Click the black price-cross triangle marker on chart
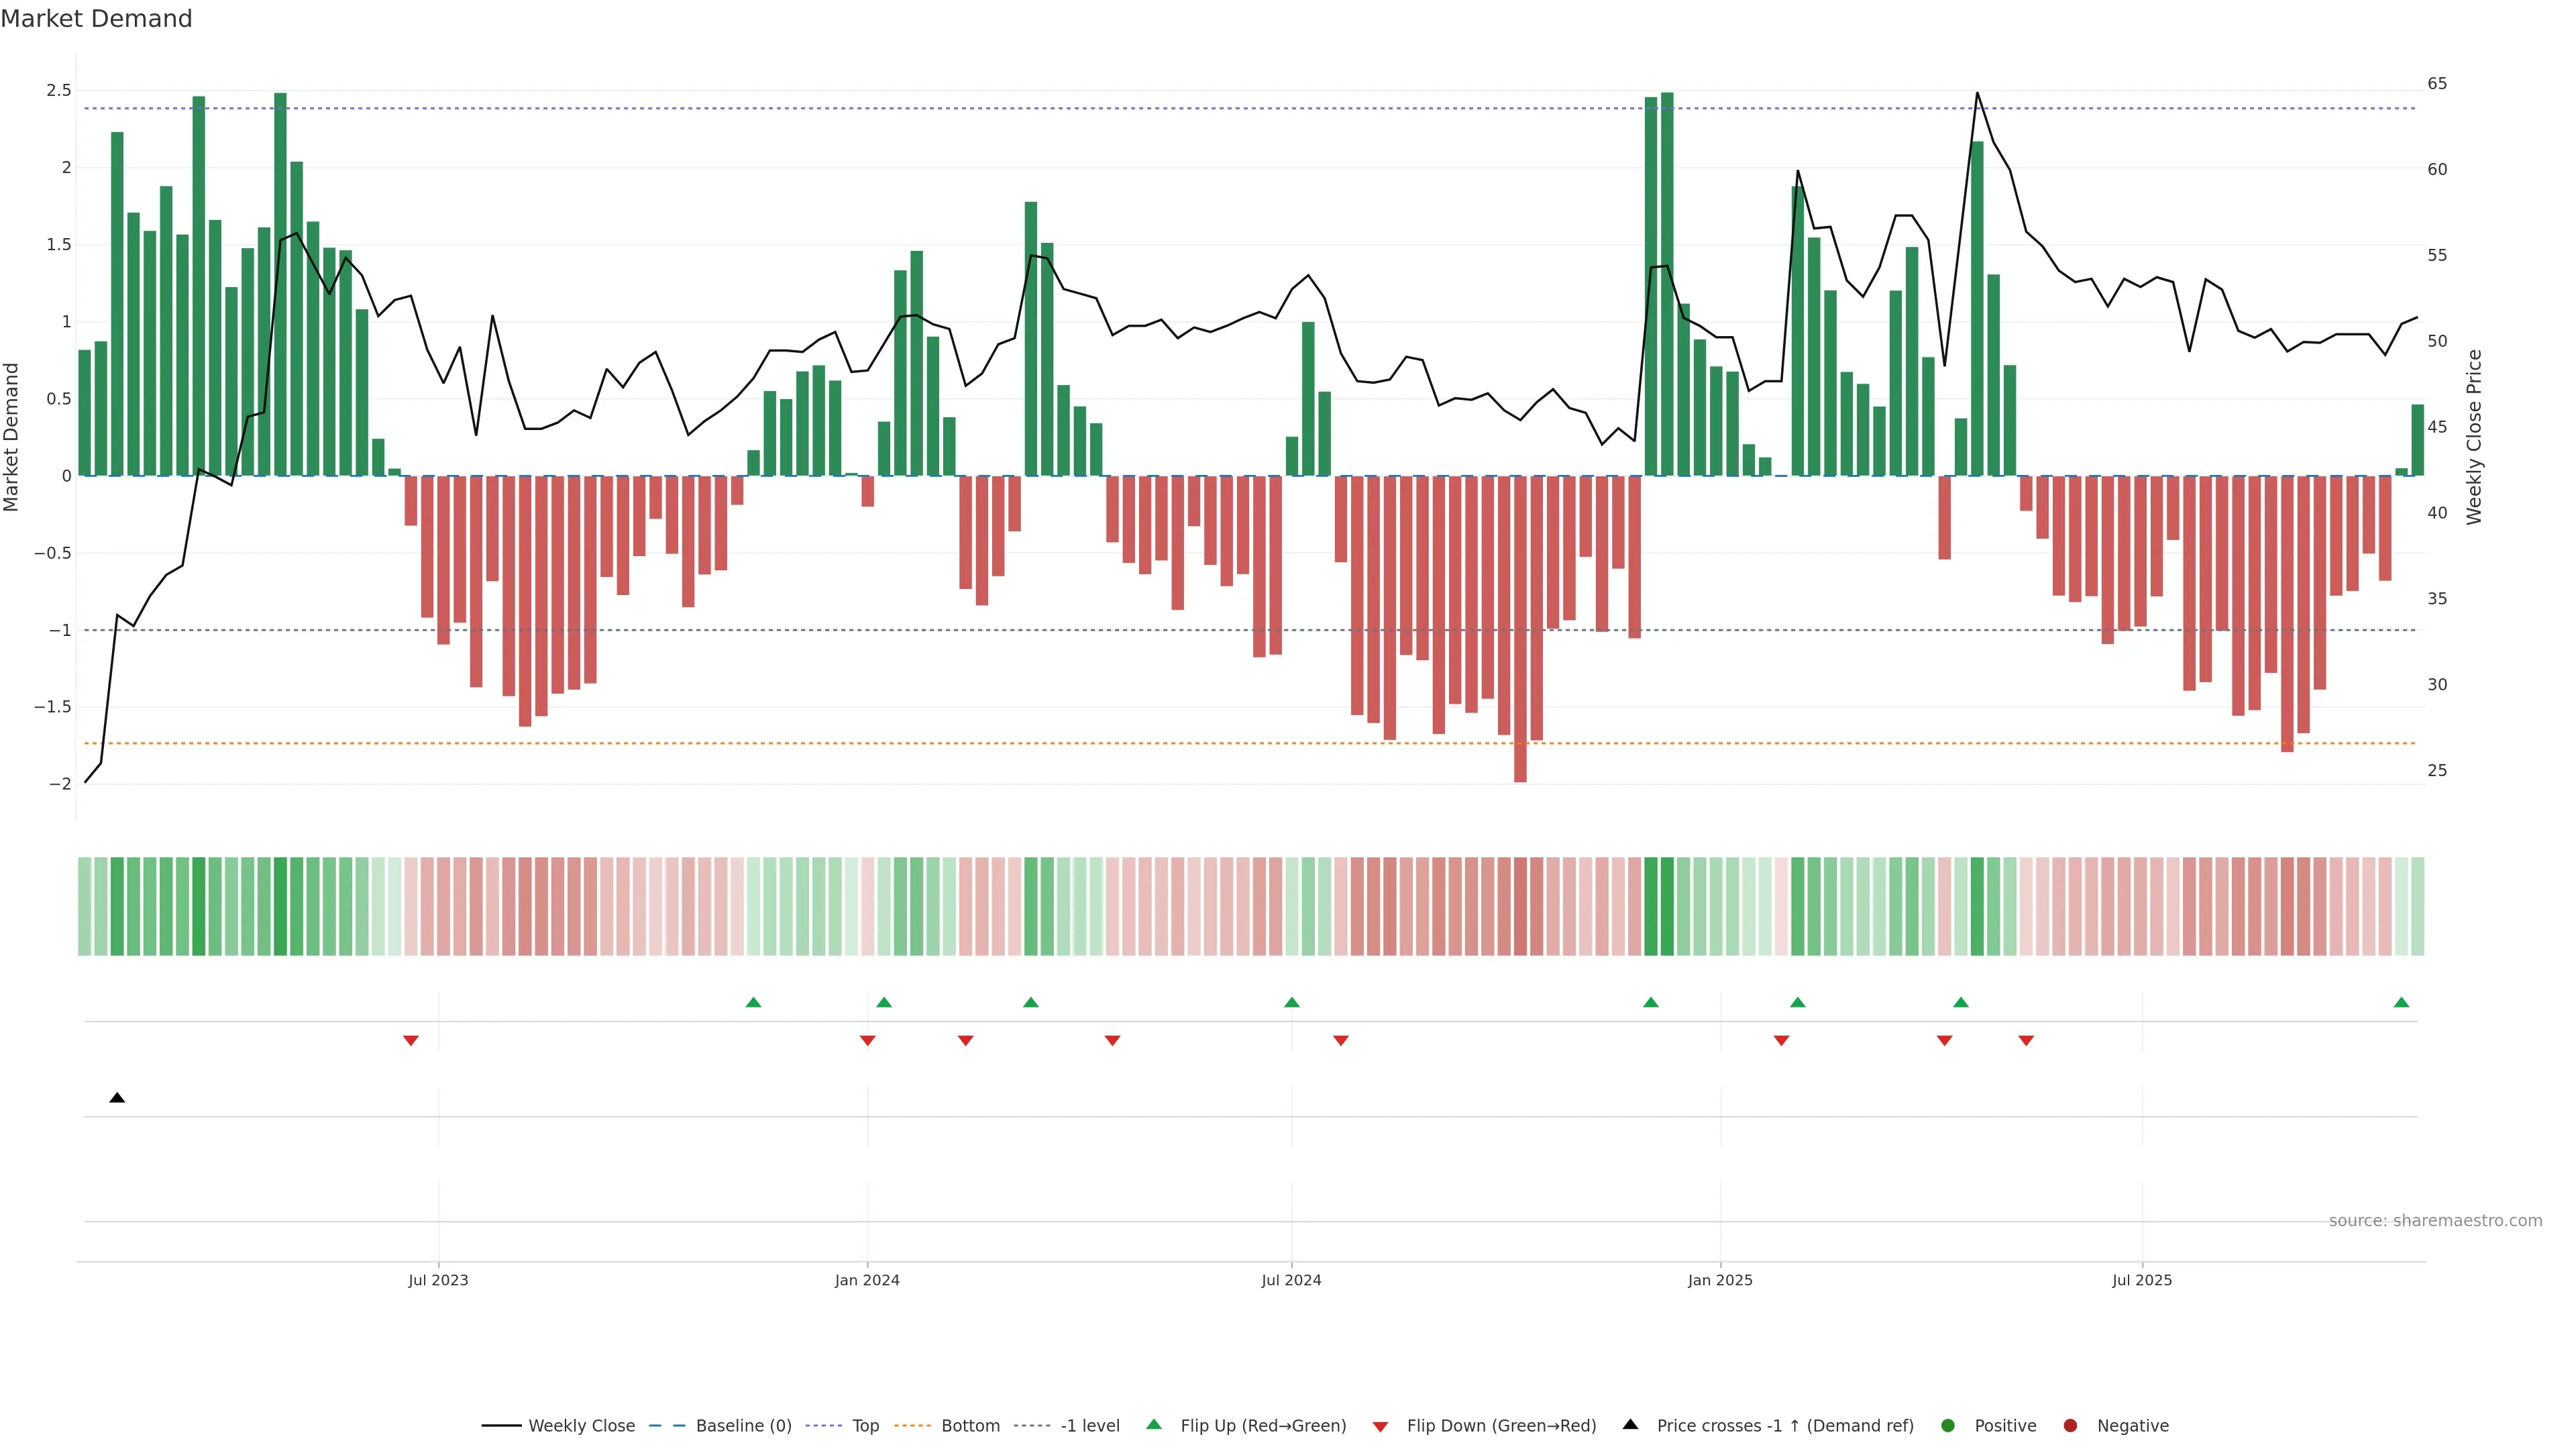This screenshot has height=1449, width=2576. [117, 1098]
